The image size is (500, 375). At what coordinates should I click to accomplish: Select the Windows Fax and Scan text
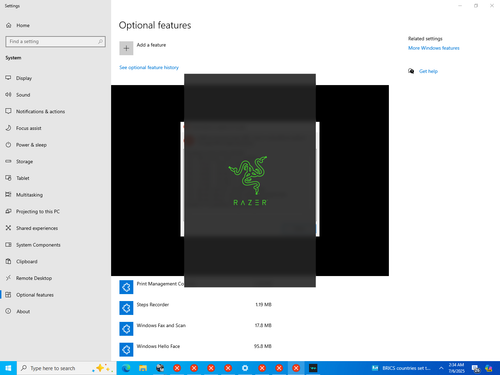(x=161, y=325)
